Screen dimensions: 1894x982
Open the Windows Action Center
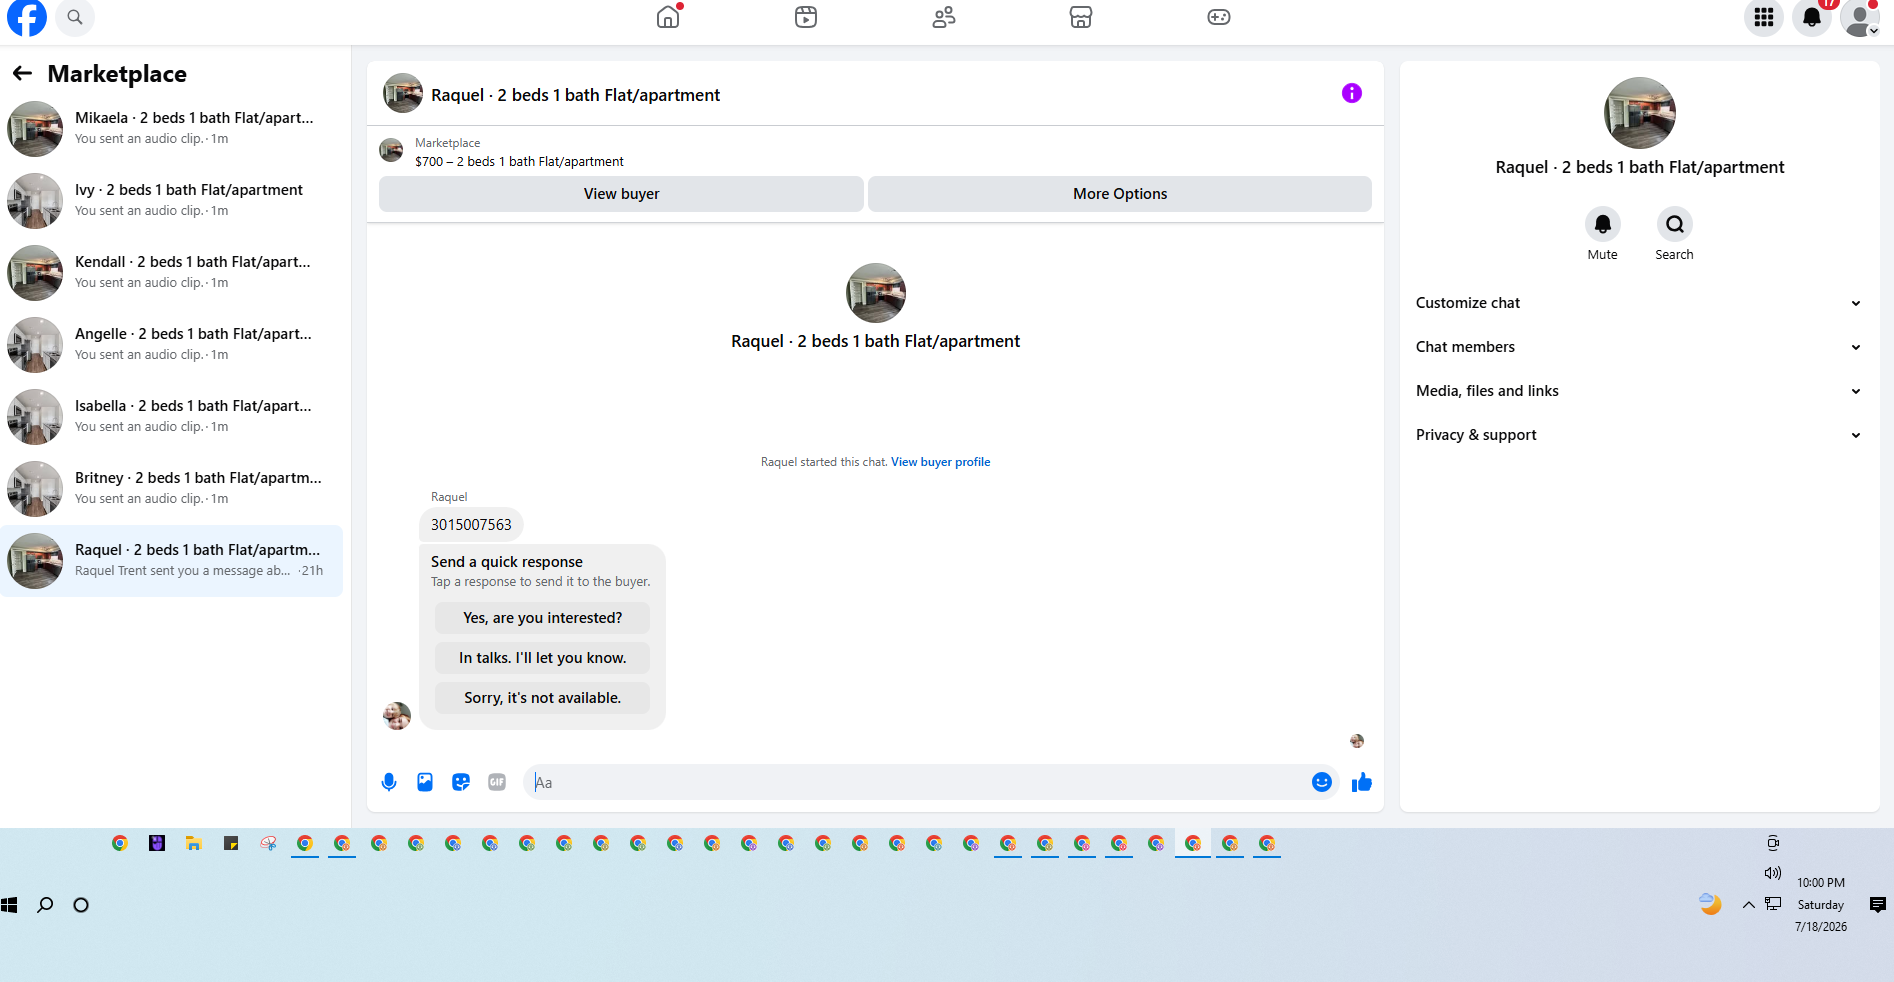pos(1878,905)
